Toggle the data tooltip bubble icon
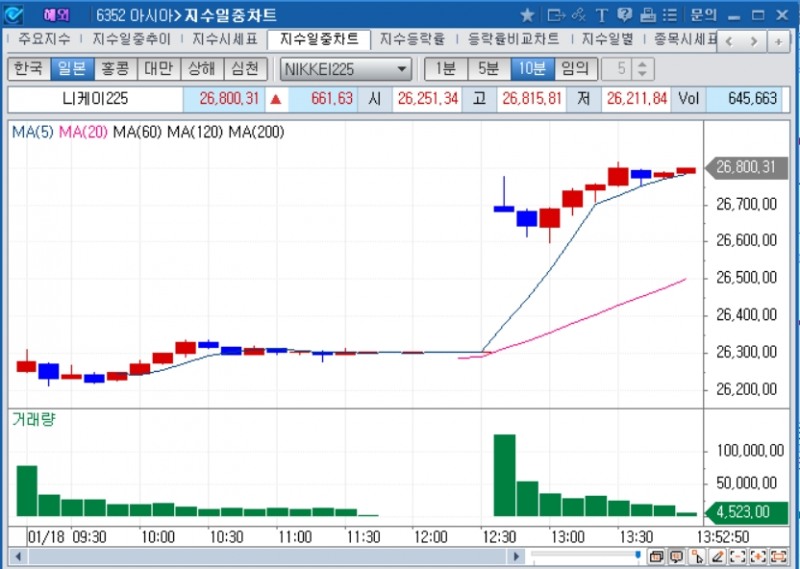The height and width of the screenshot is (569, 800). coord(677,556)
